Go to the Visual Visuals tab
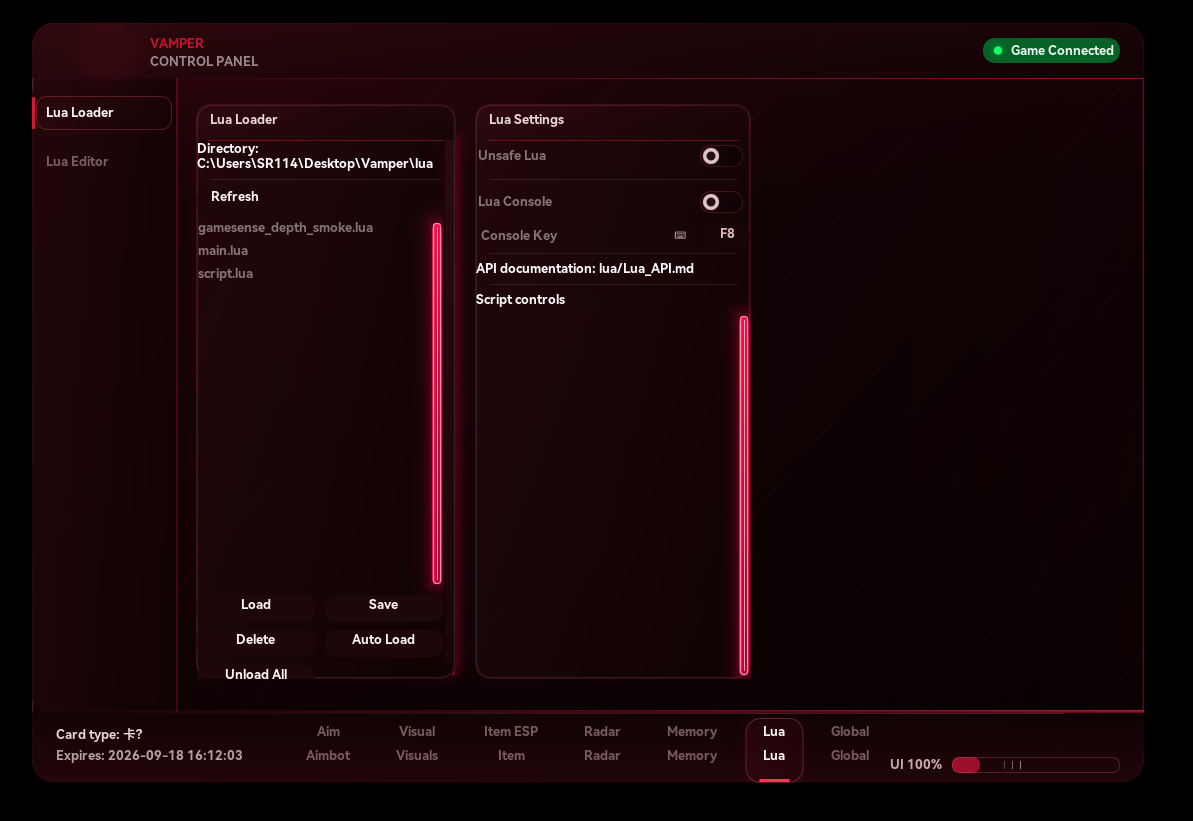This screenshot has width=1193, height=821. tap(417, 743)
